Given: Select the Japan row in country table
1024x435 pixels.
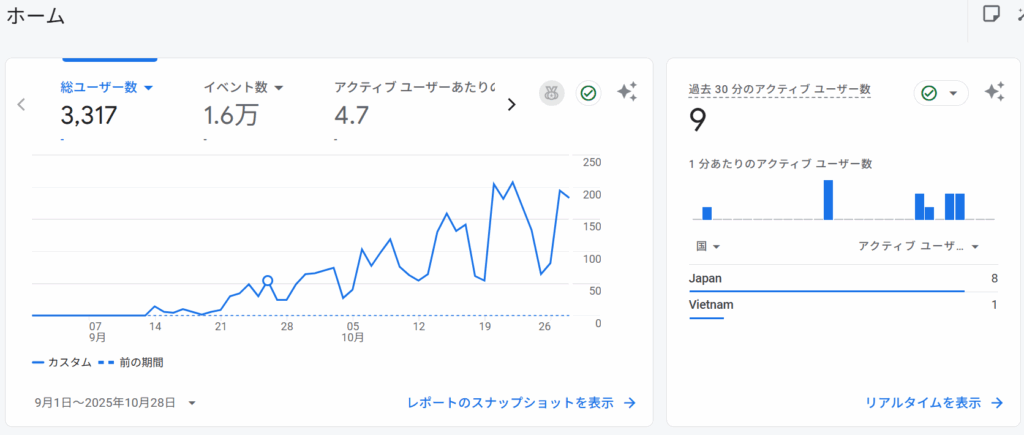Looking at the screenshot, I should tap(842, 278).
